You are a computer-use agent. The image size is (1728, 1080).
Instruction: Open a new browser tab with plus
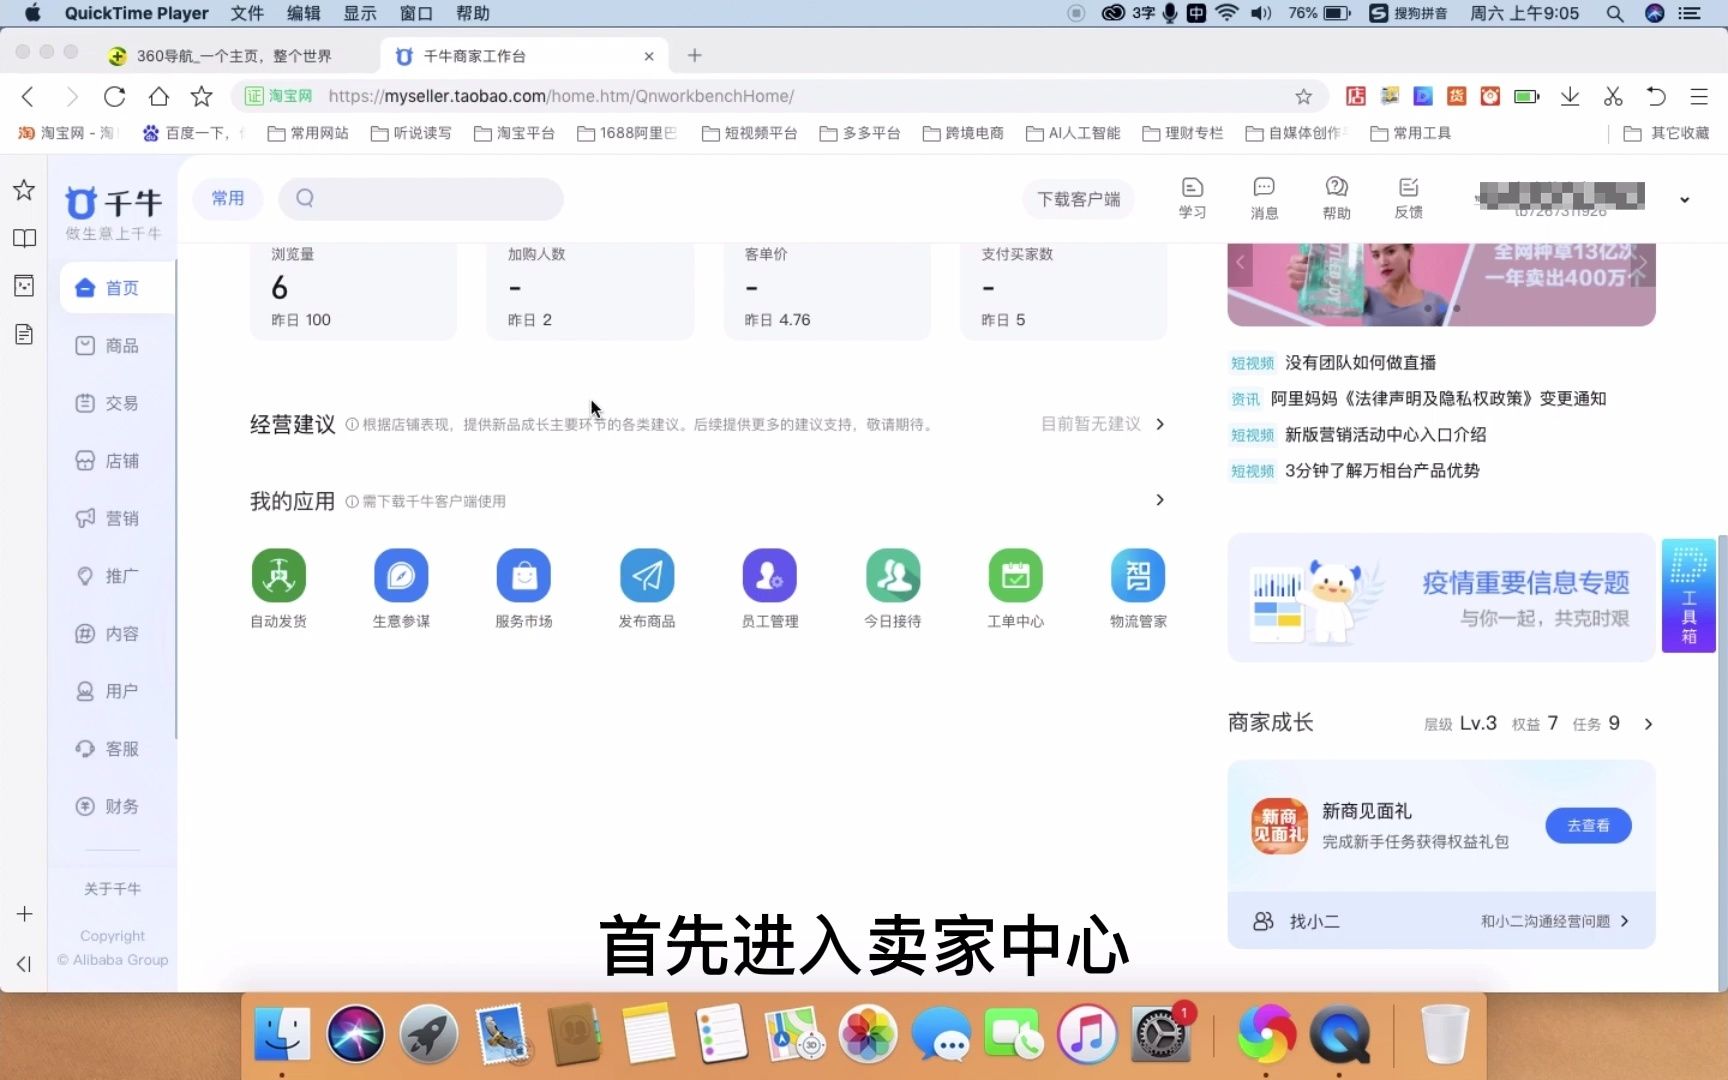pyautogui.click(x=695, y=56)
